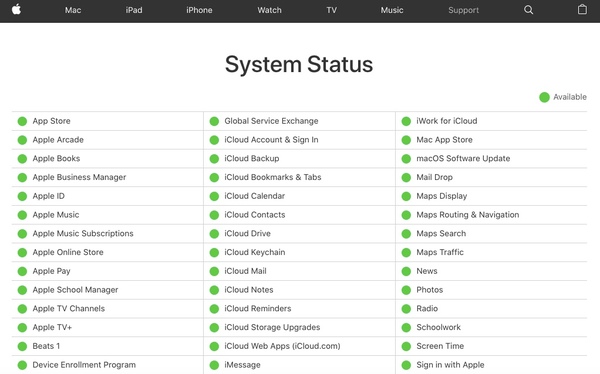Click the status dot for iCloud Keychain

214,253
